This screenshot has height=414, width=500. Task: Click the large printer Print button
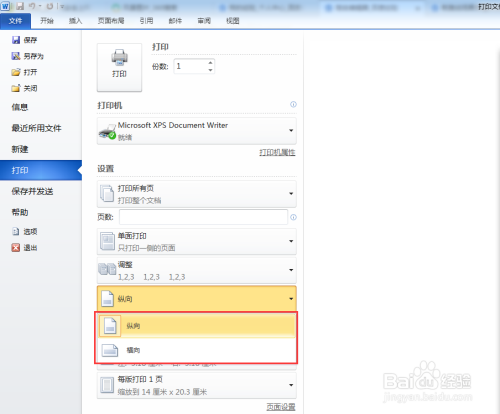point(119,67)
